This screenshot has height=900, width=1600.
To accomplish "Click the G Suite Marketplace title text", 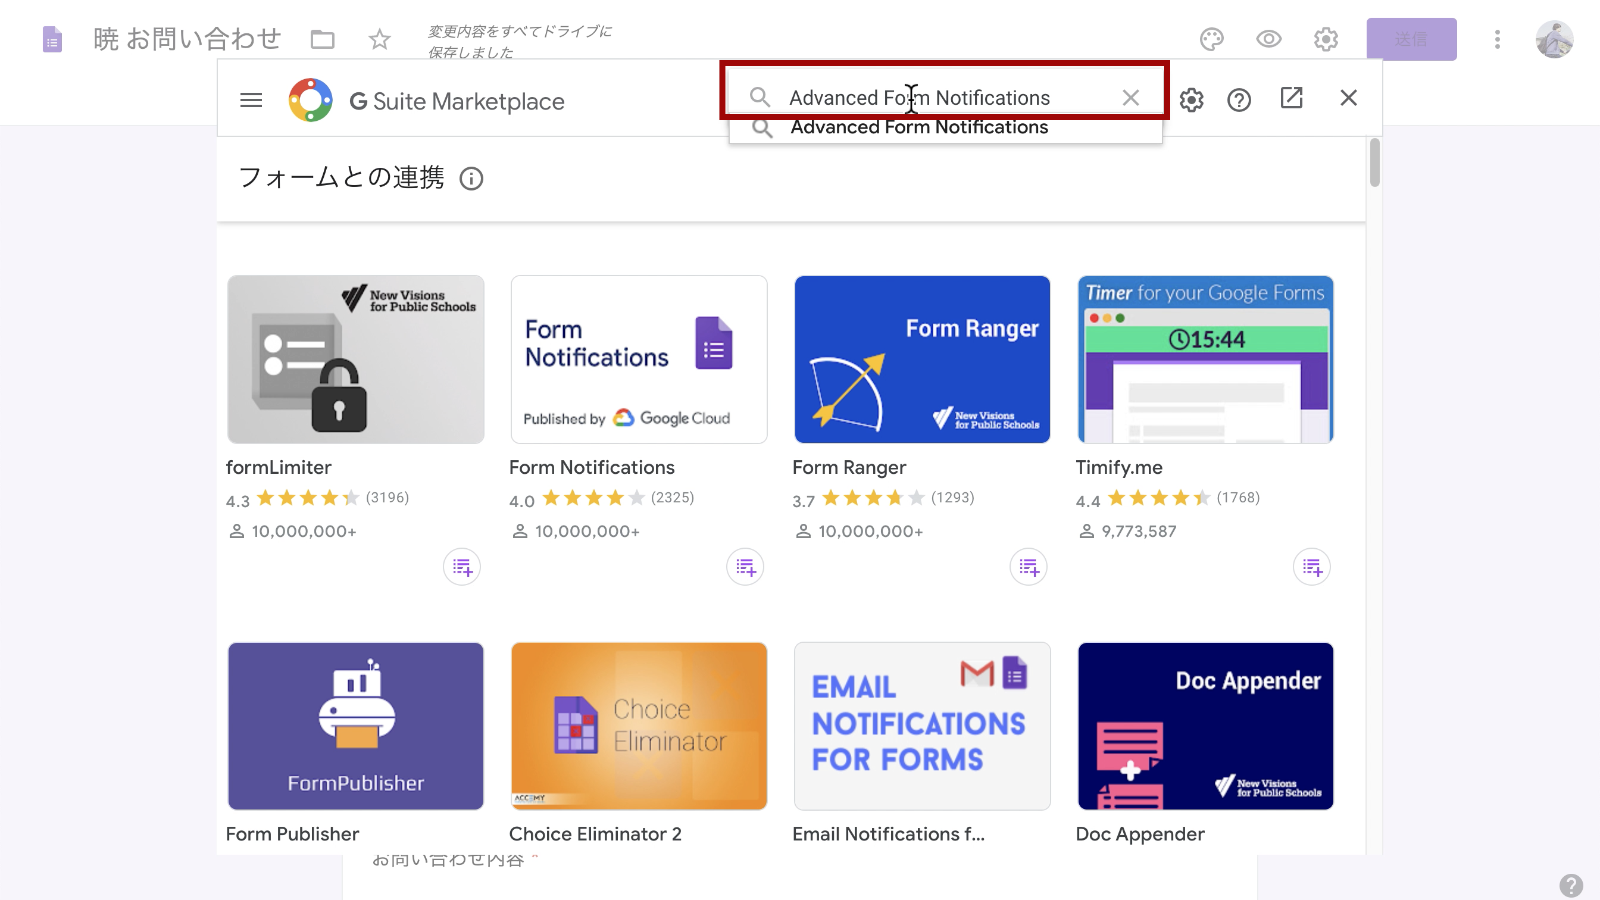I will point(457,101).
